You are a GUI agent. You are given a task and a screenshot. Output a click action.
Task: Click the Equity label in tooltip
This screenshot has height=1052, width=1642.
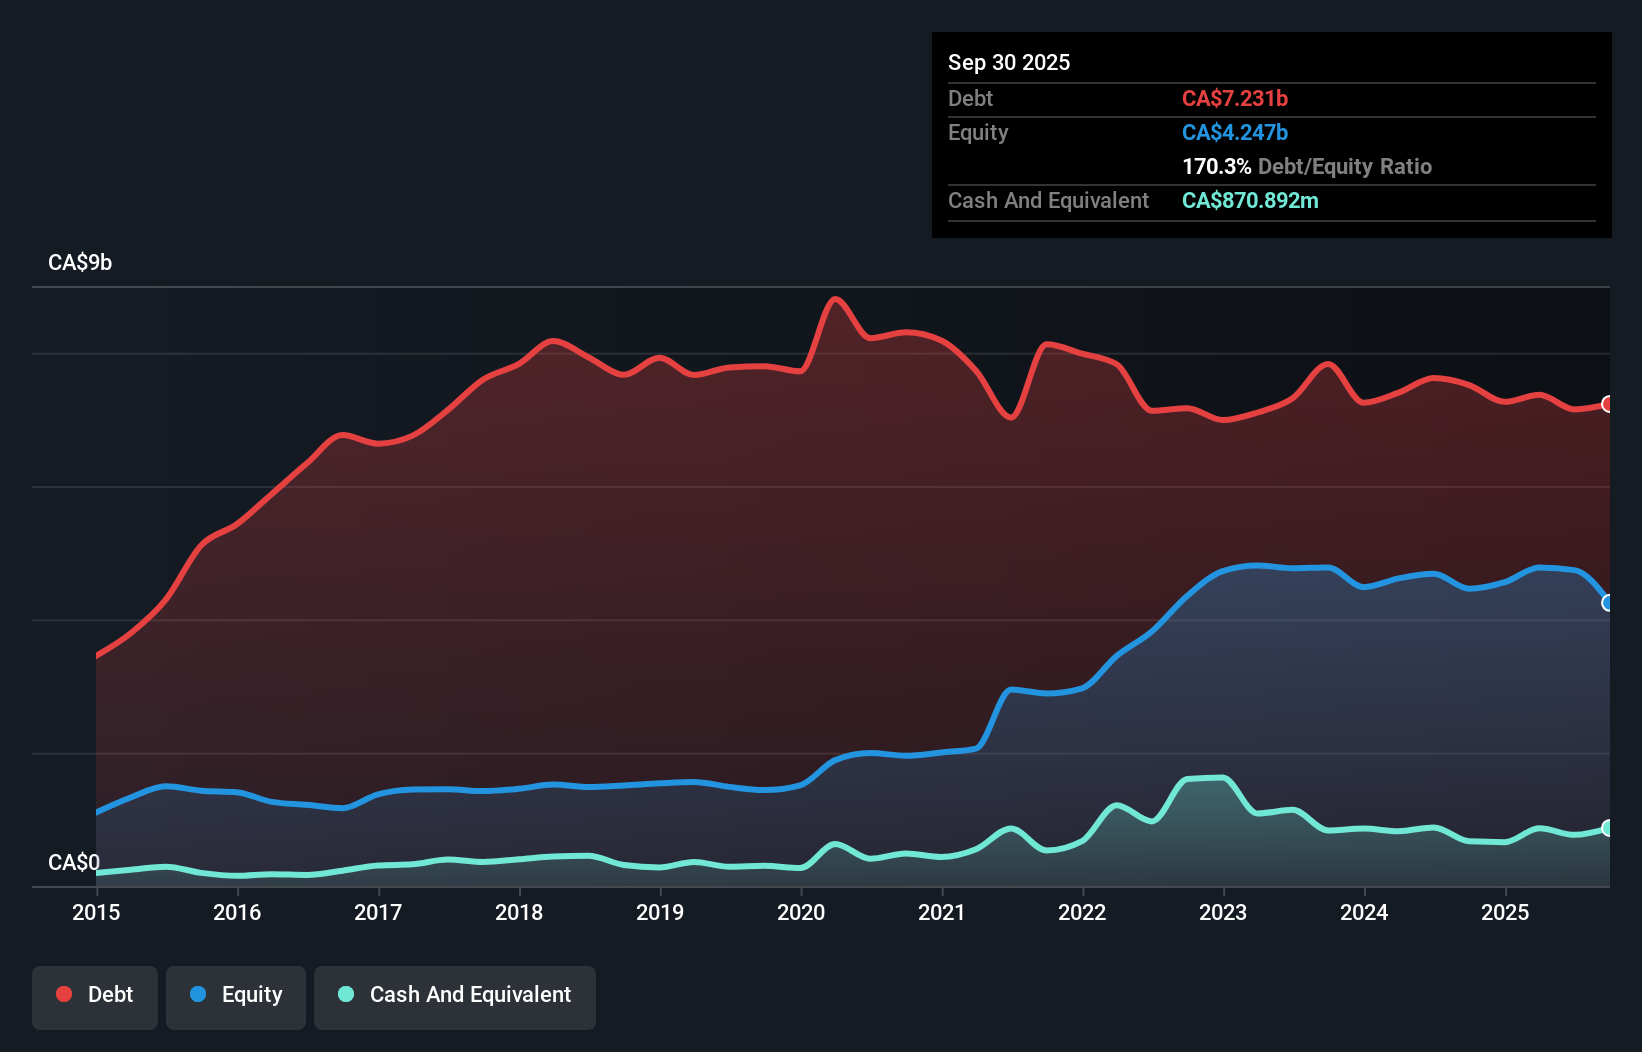point(978,133)
